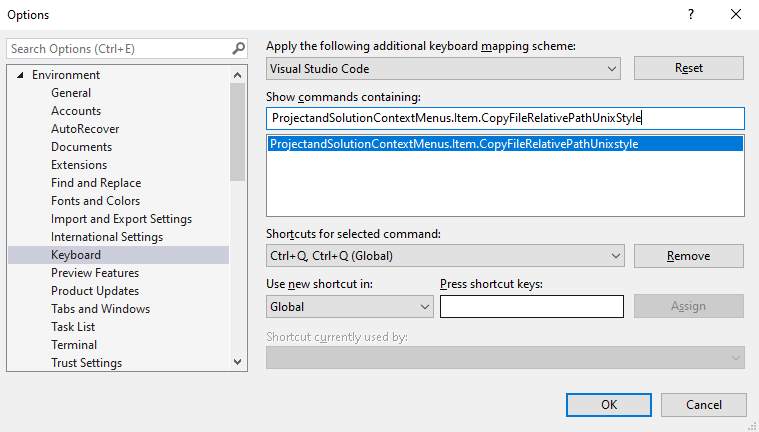Click the search magnifier icon in Search Options

[238, 48]
